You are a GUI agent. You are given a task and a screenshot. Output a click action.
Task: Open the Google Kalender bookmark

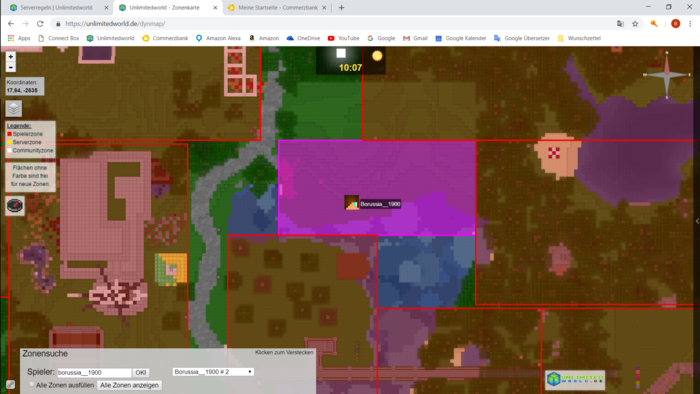(x=461, y=38)
